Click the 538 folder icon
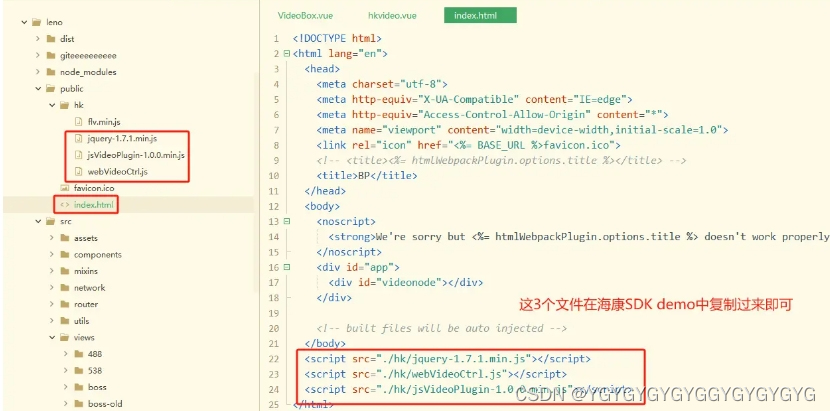This screenshot has width=830, height=411. coord(79,370)
